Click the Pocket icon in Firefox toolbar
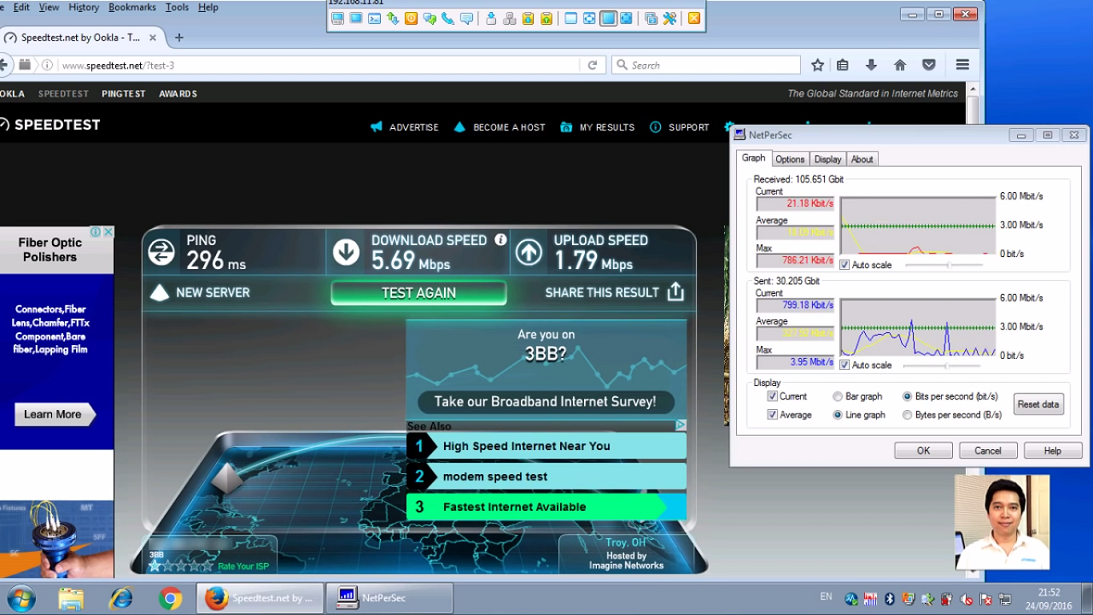1093x615 pixels. pos(929,65)
